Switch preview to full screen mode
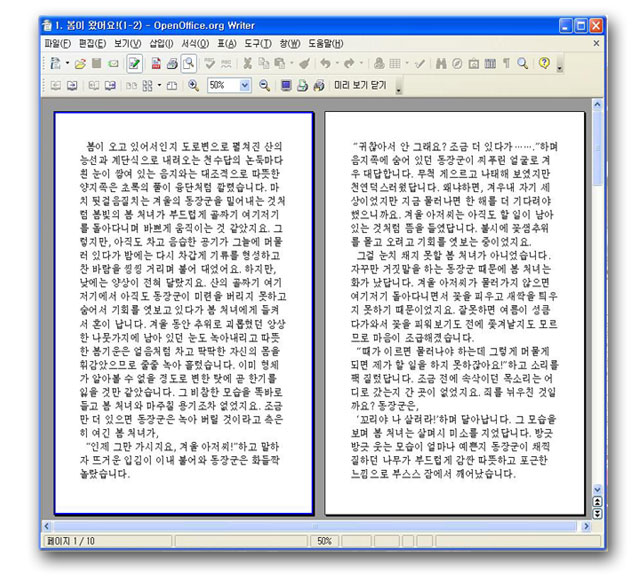 point(286,86)
